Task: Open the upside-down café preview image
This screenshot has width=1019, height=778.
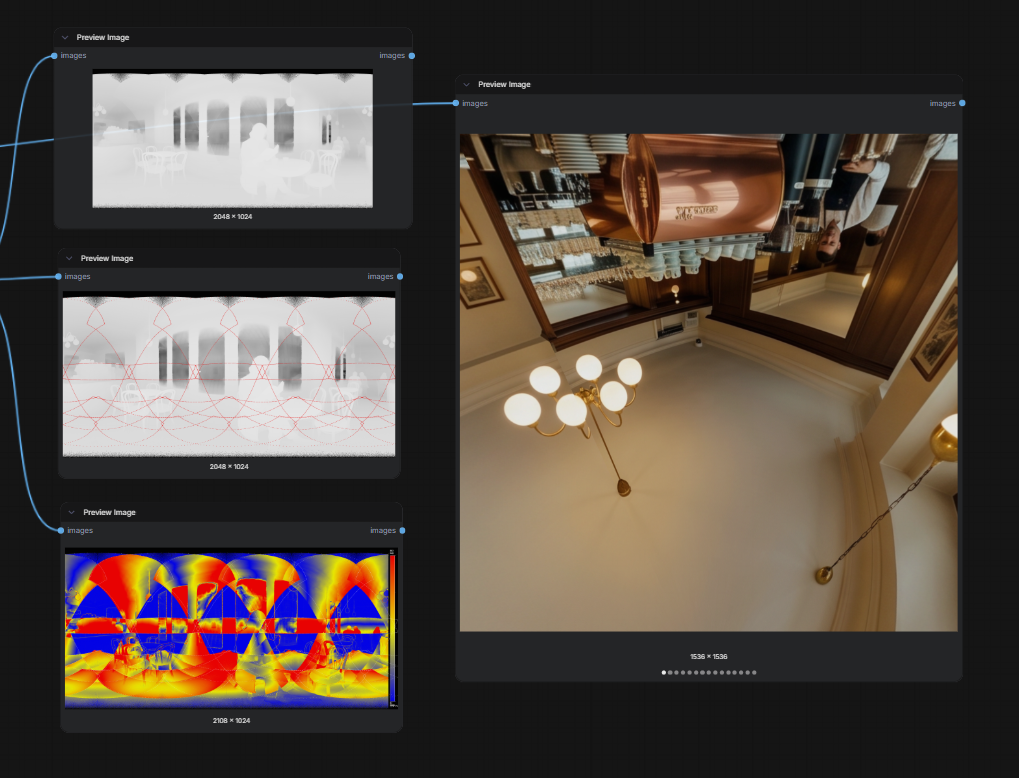Action: point(708,382)
